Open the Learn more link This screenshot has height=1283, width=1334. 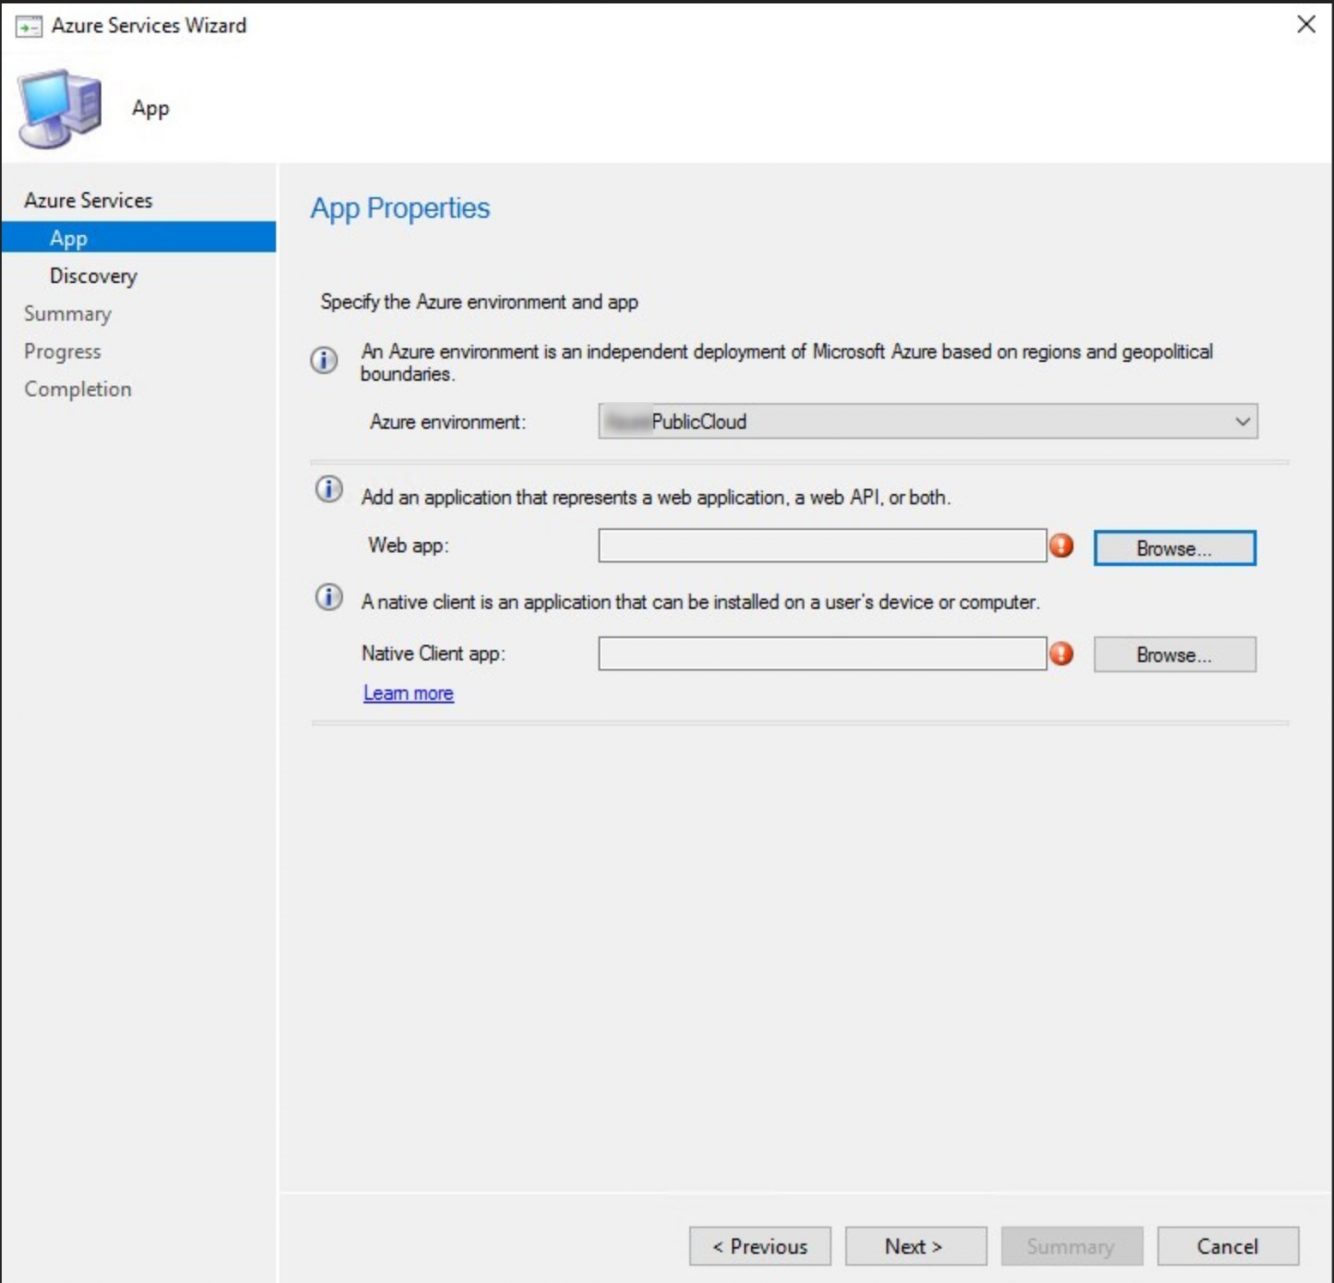click(408, 692)
